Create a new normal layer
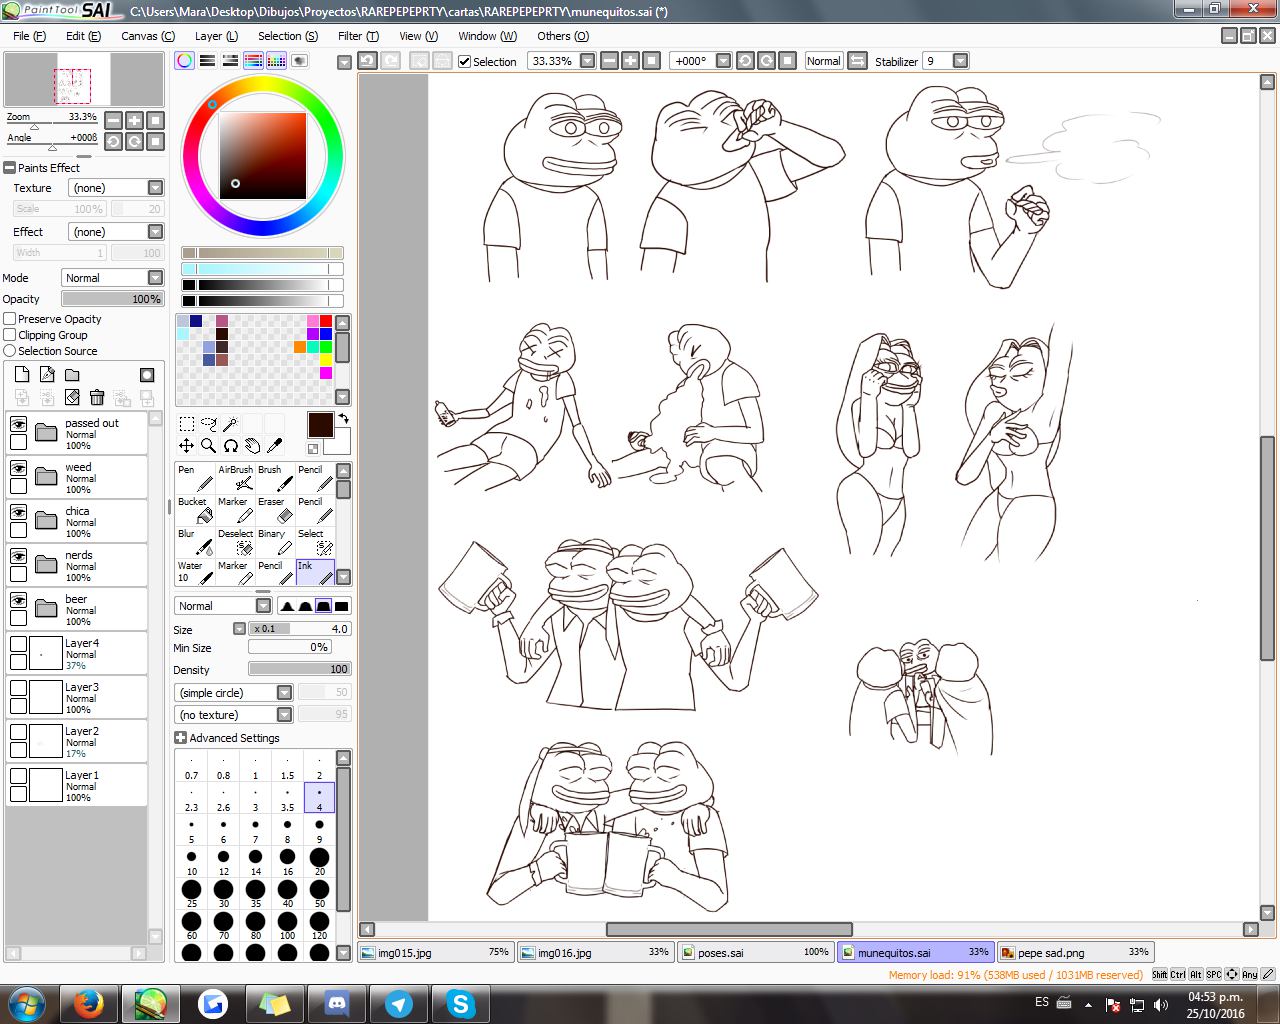Screen dimensions: 1280x1024 (x=22, y=375)
